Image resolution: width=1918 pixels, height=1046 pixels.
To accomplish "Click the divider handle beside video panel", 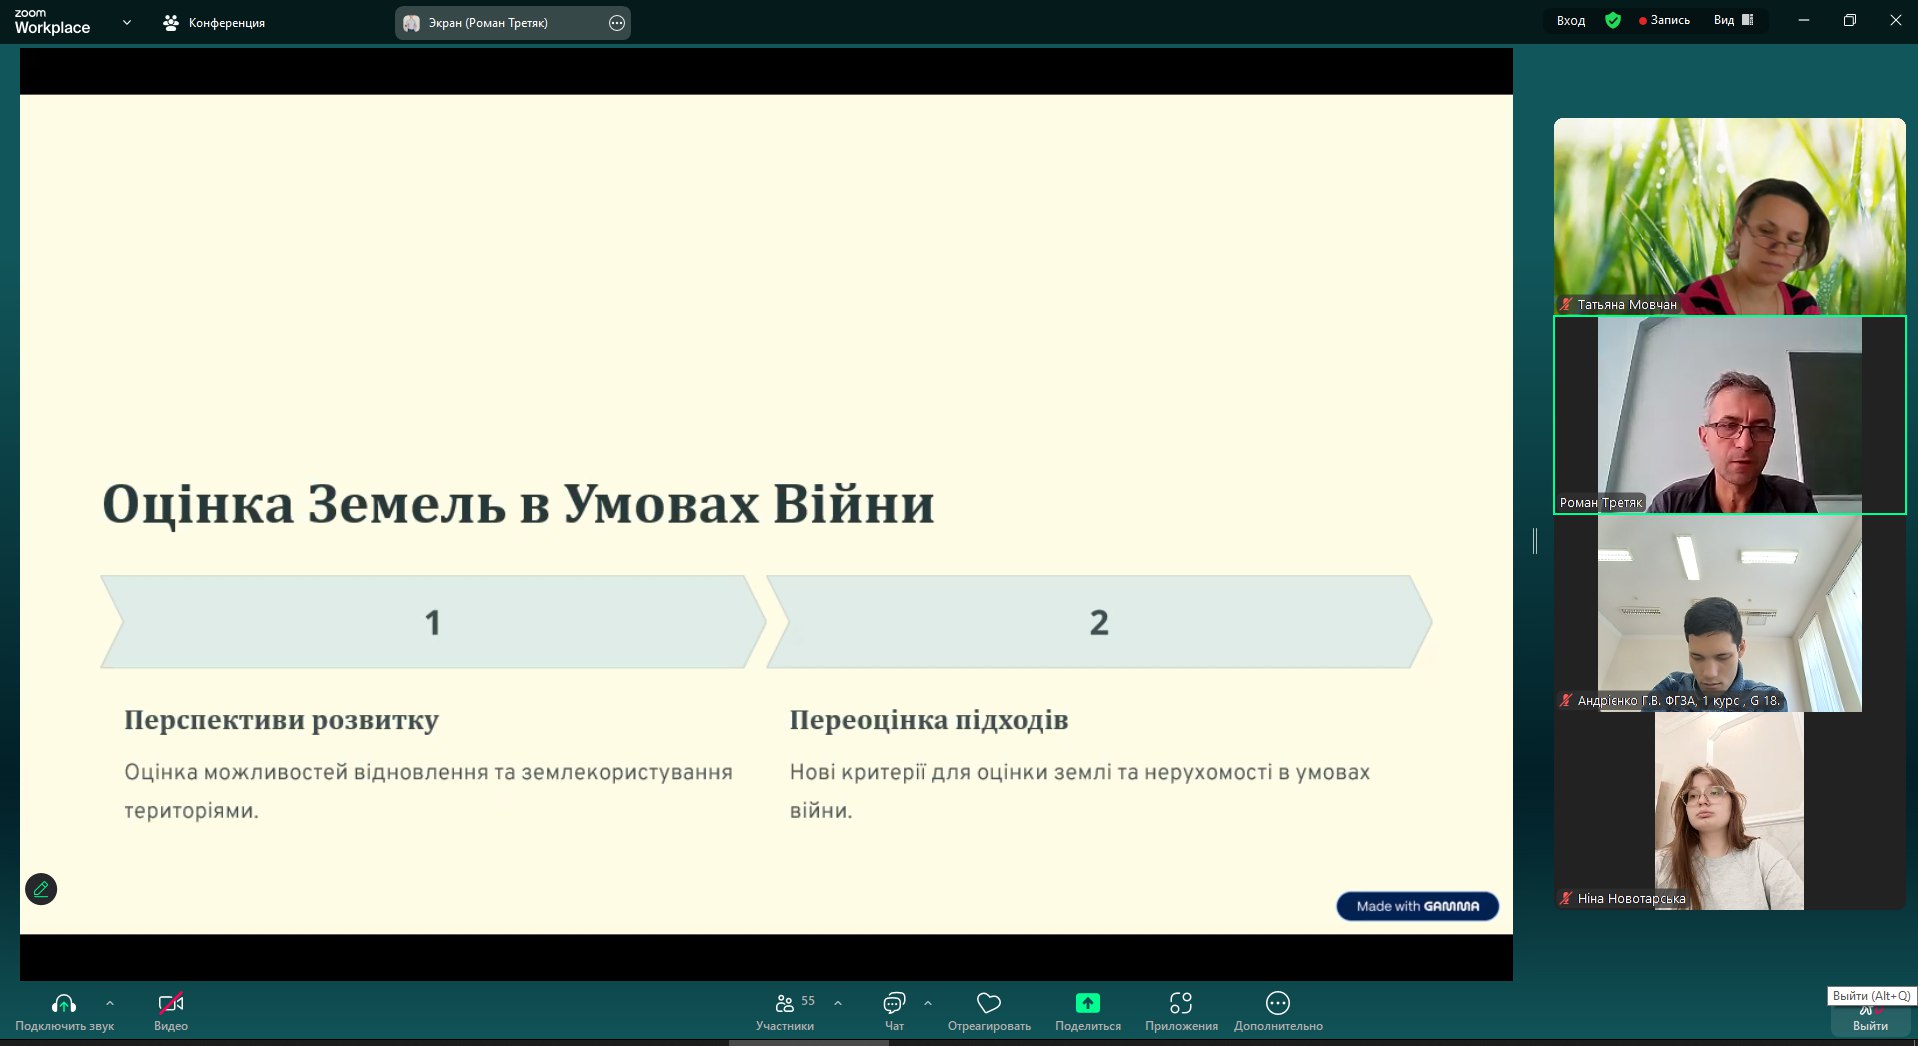I will (x=1535, y=541).
